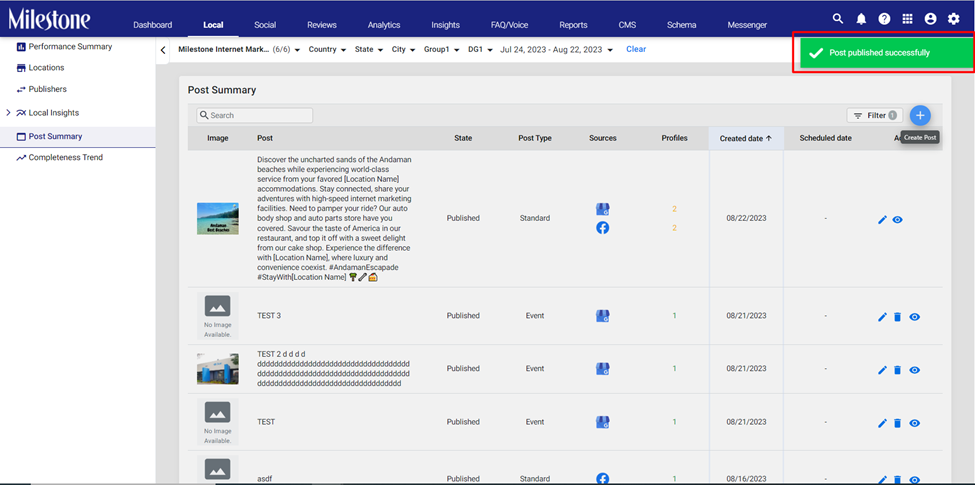Preview the Andaman beaches post via eye icon
This screenshot has width=975, height=485.
tap(897, 219)
